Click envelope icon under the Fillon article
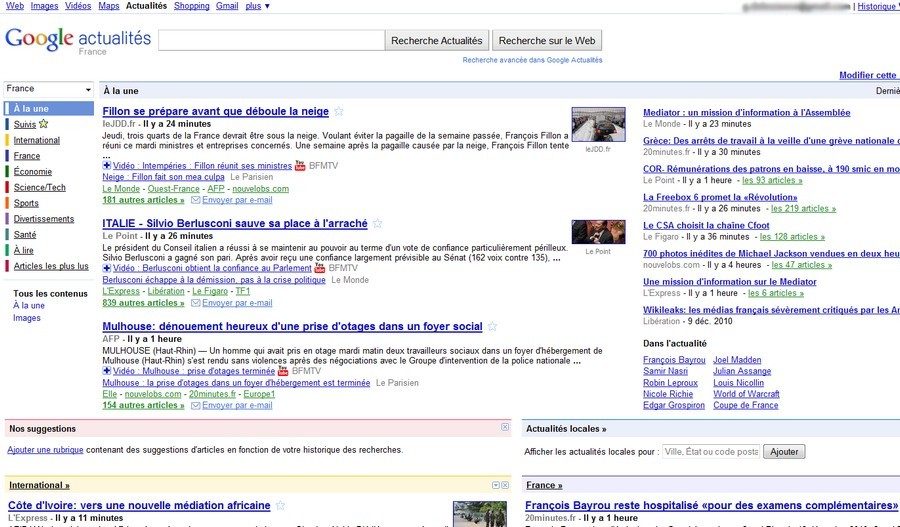The width and height of the screenshot is (900, 527). click(x=196, y=200)
